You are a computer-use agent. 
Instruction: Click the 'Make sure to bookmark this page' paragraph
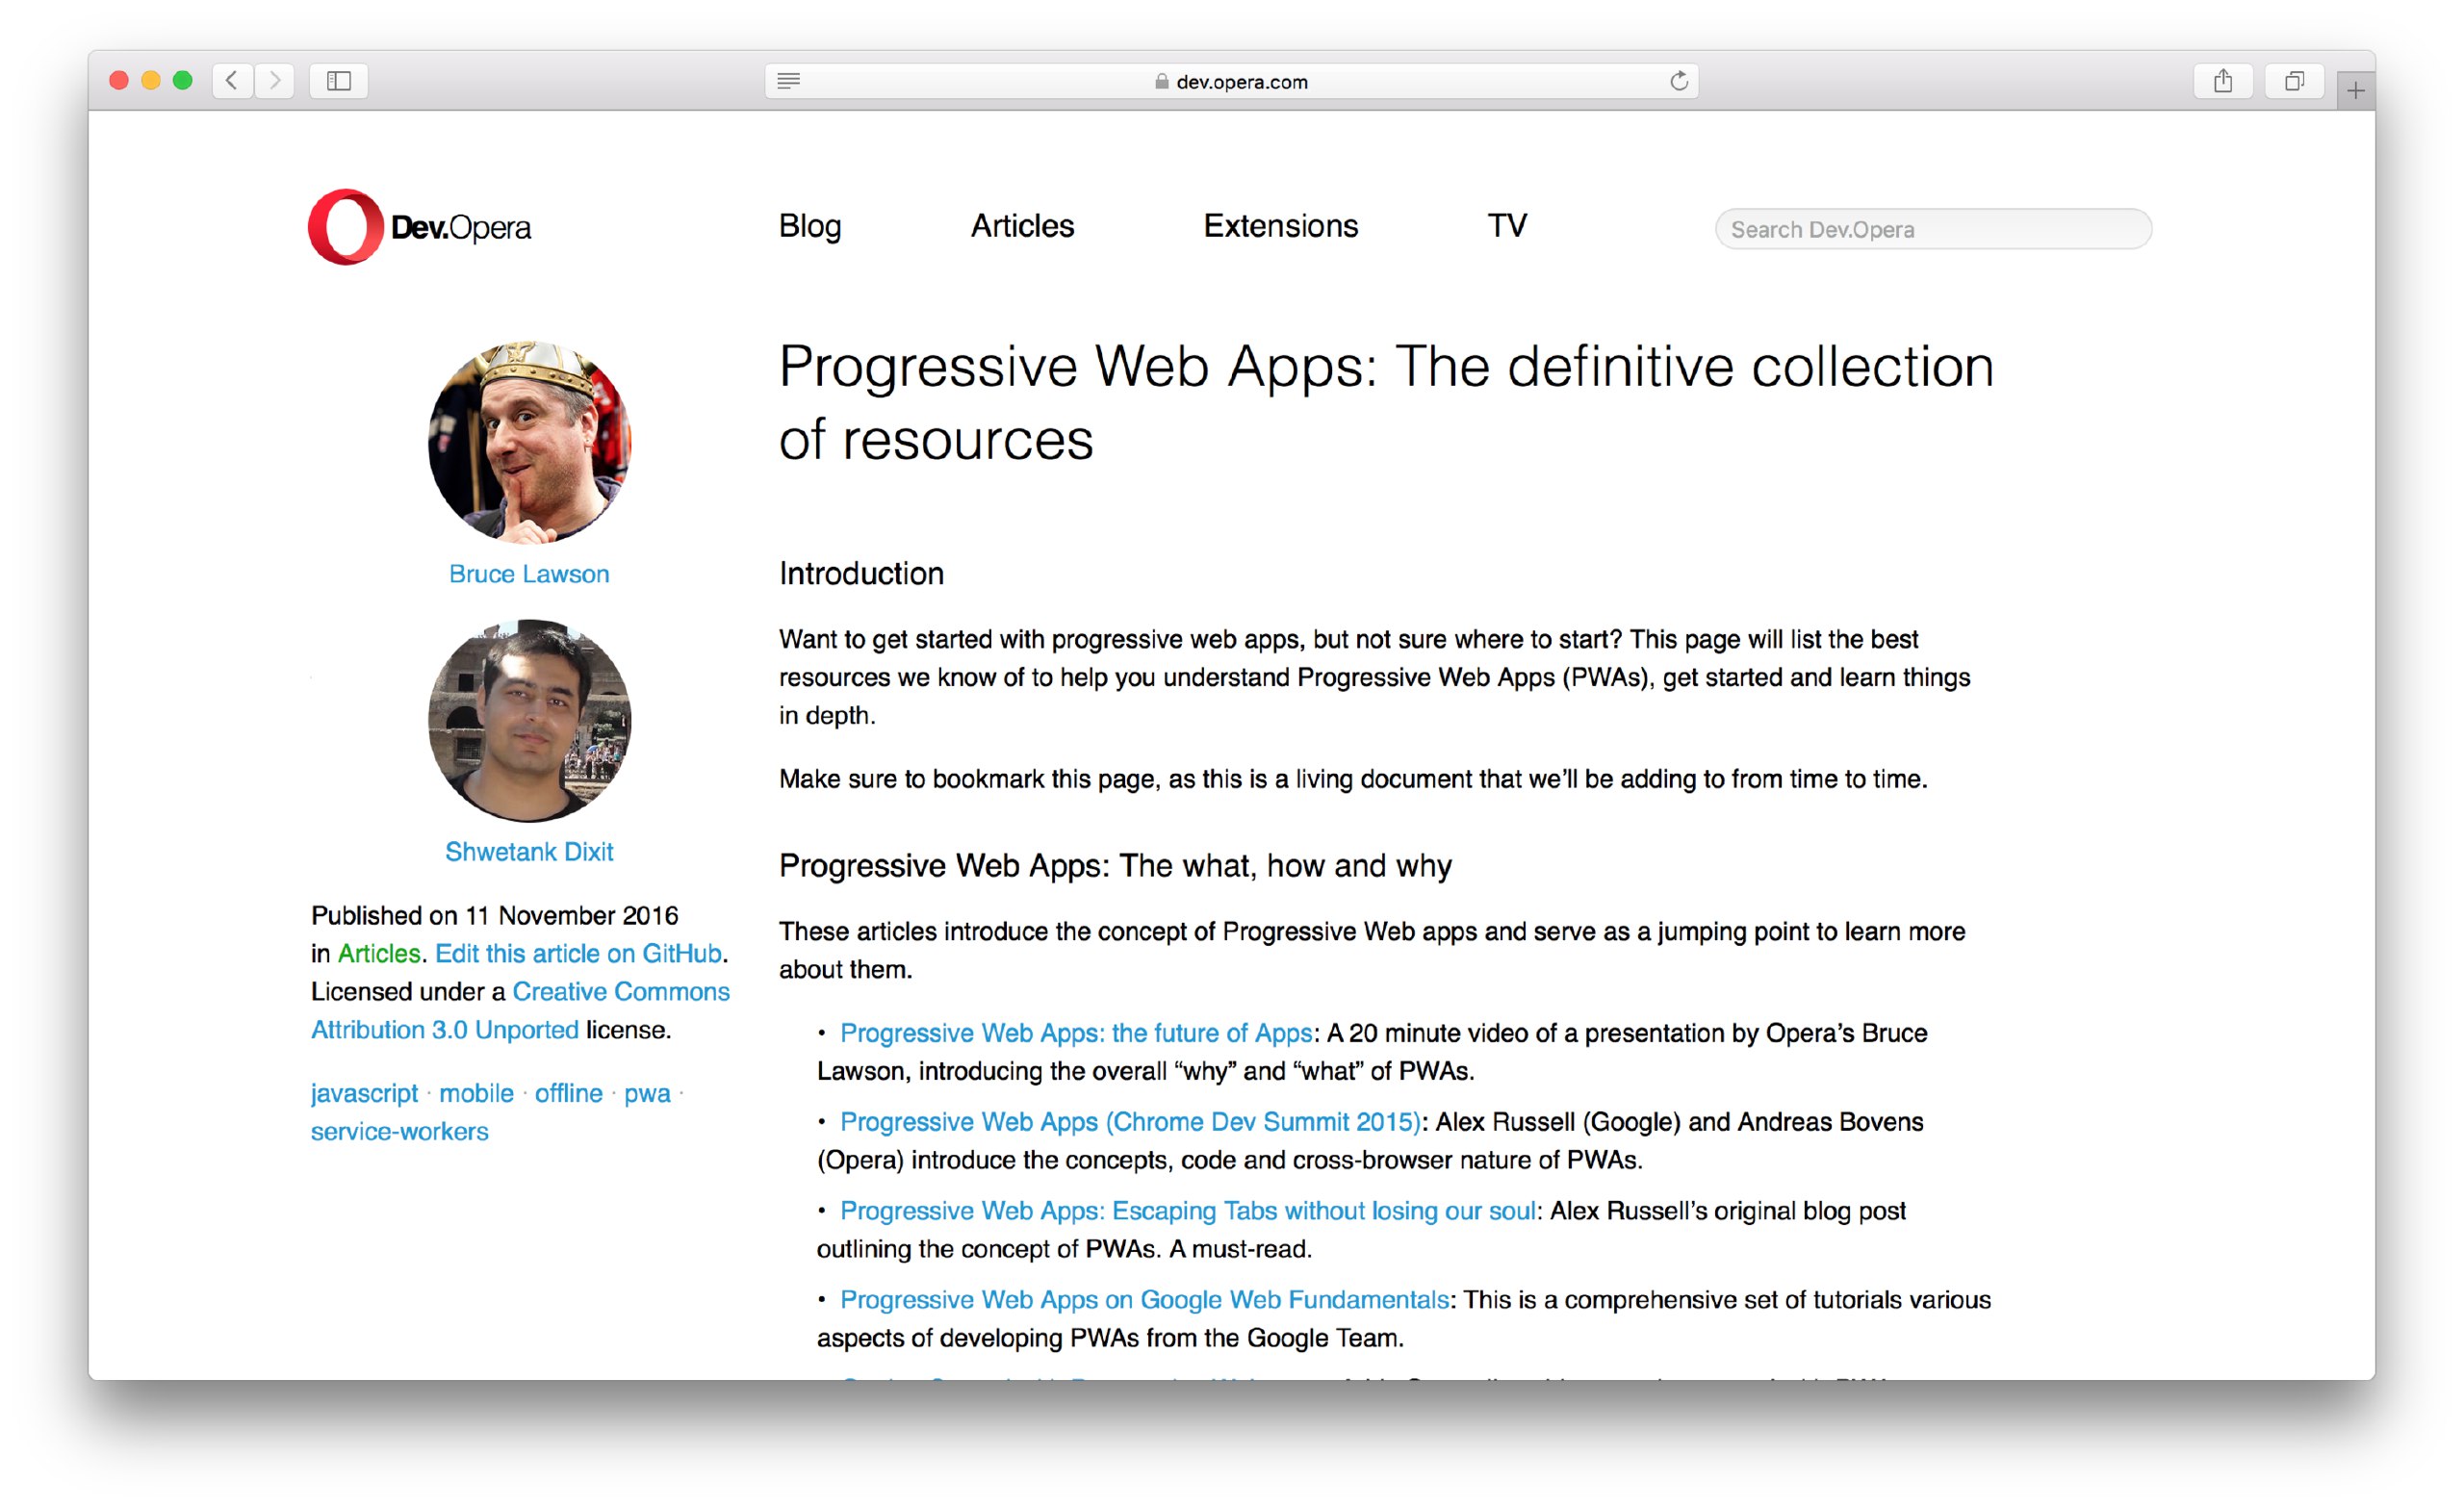click(1353, 780)
